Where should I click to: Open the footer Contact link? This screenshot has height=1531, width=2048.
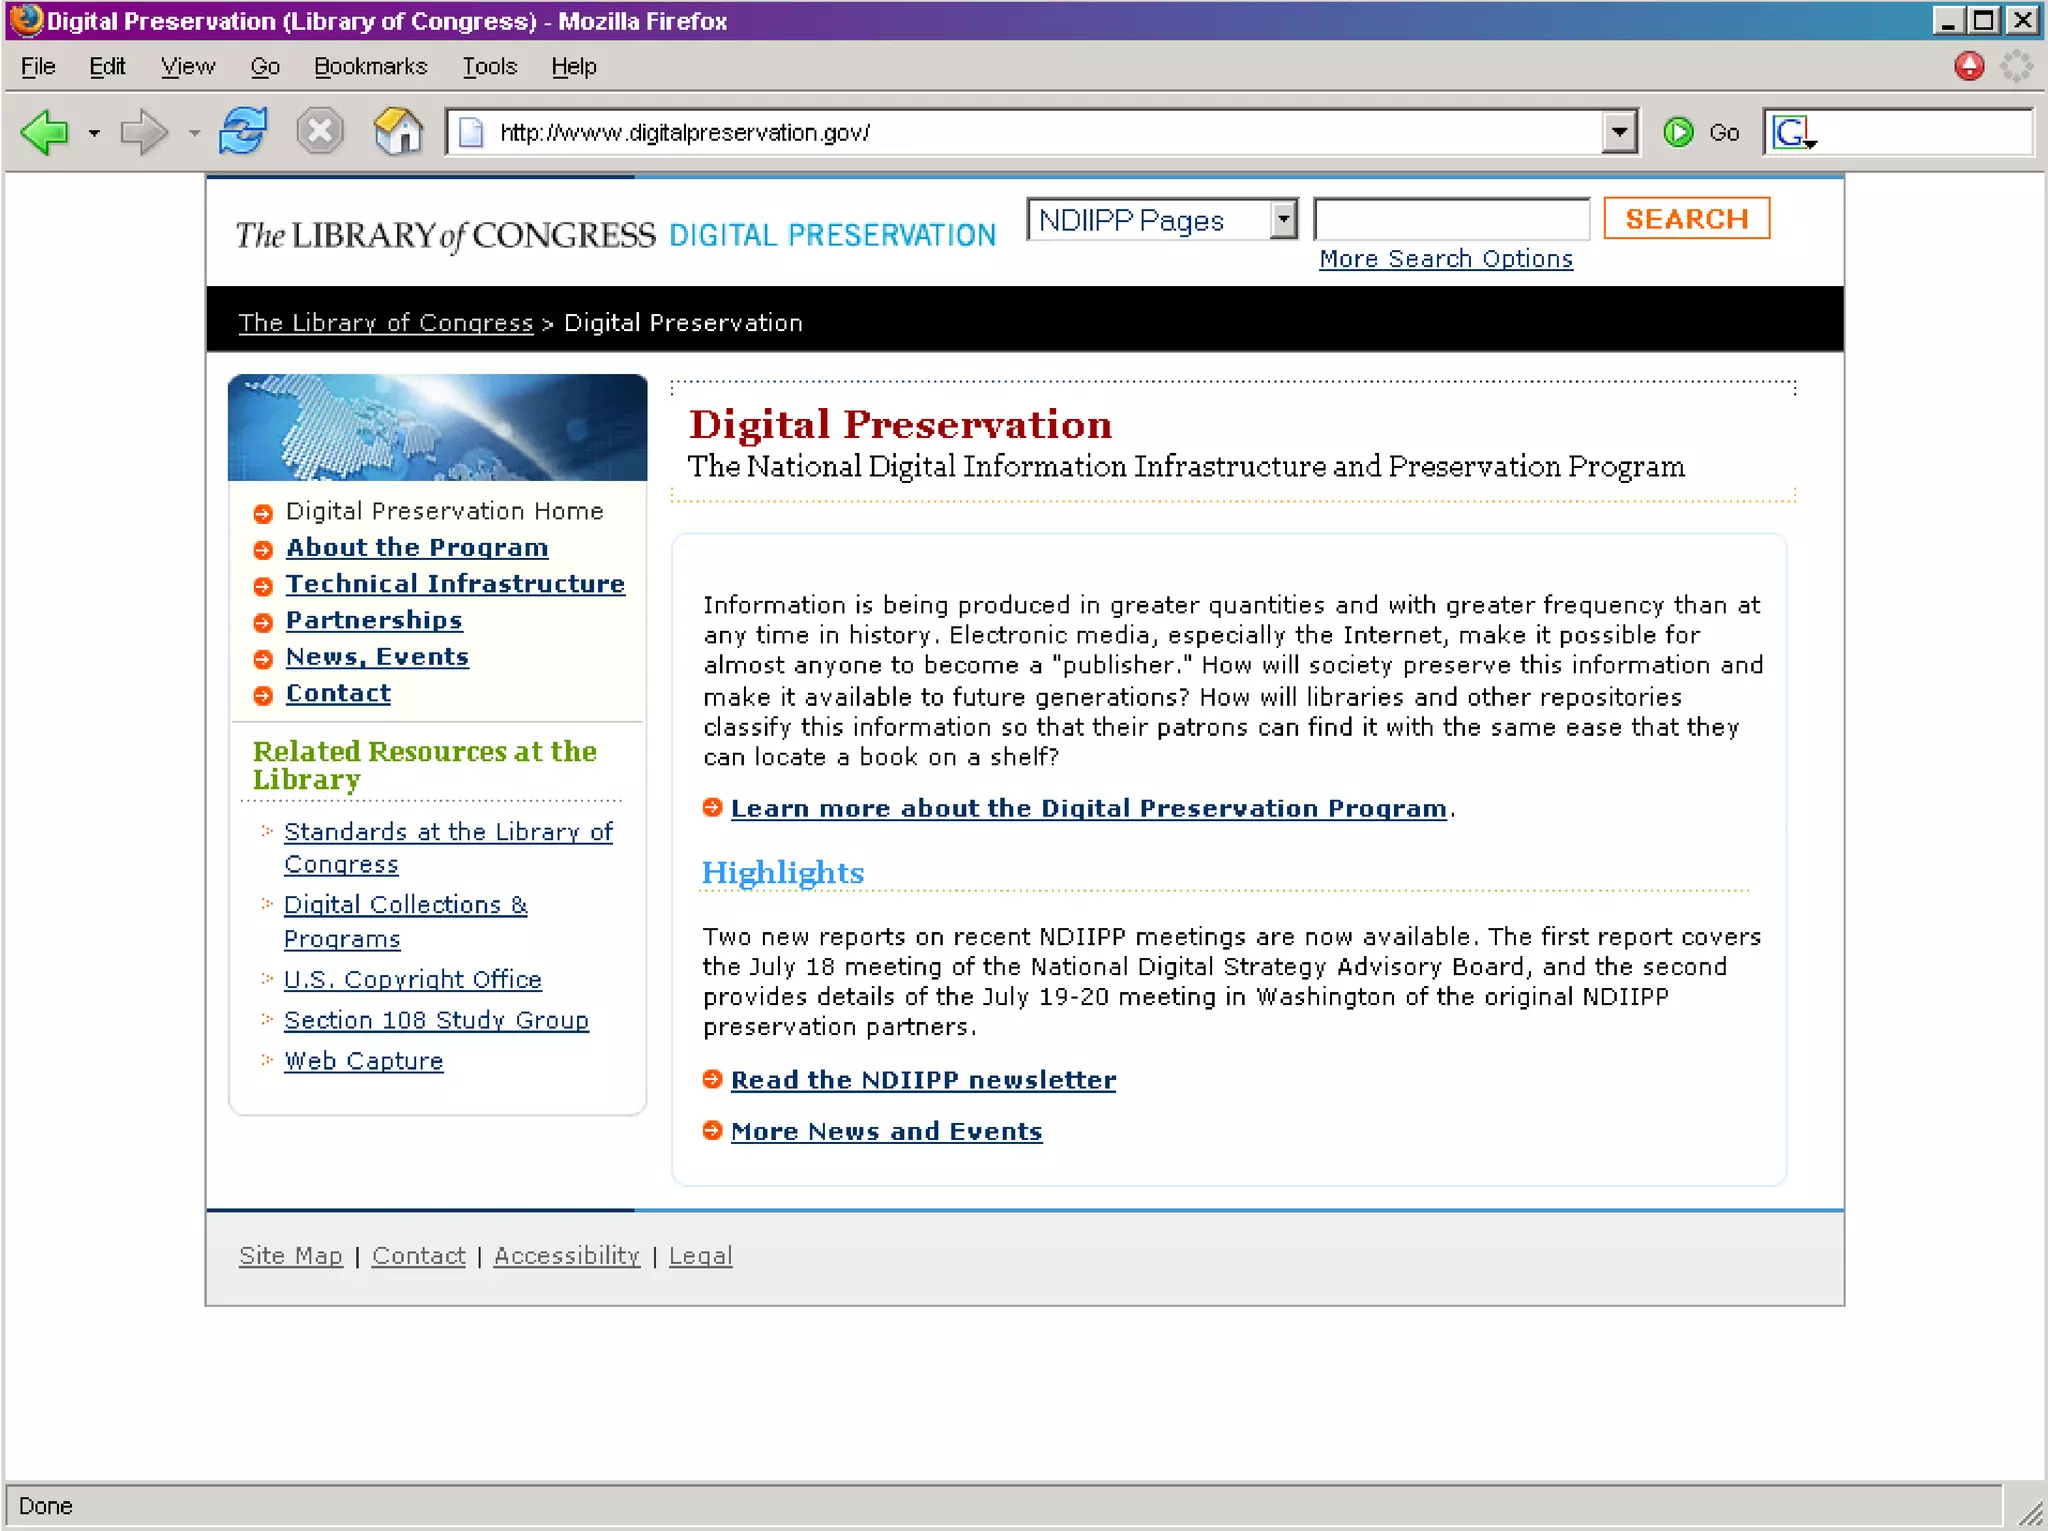pyautogui.click(x=419, y=1256)
